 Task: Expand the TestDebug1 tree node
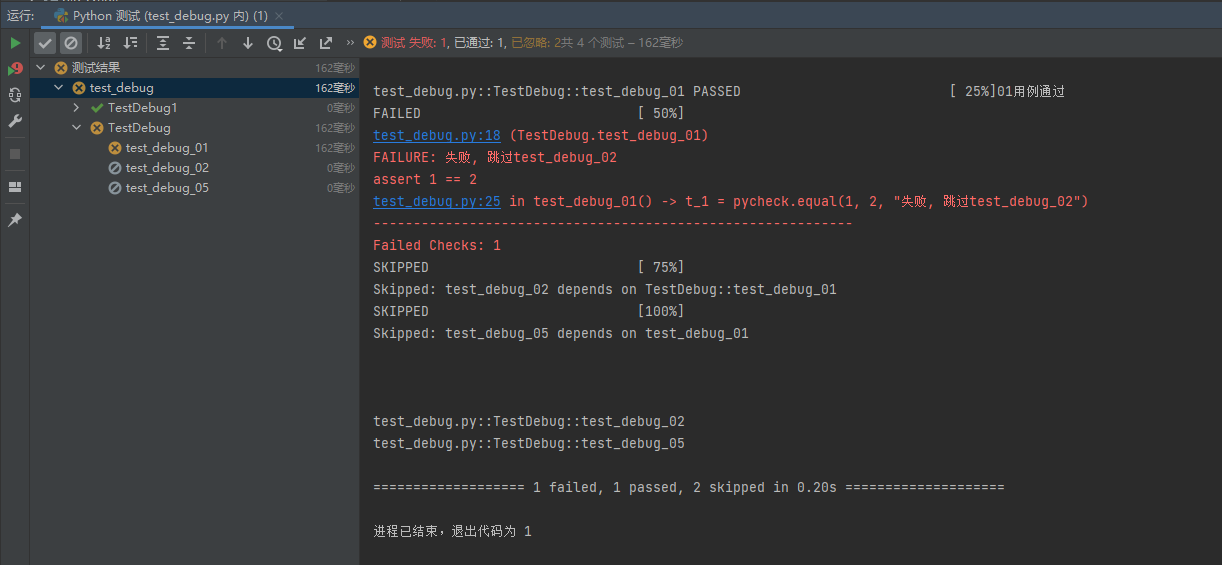(77, 108)
